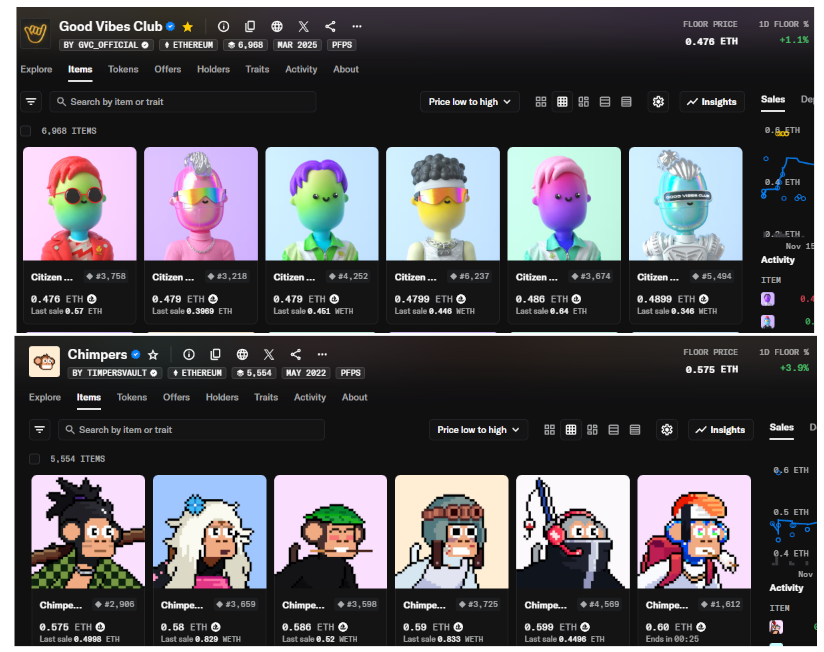Open Chimpers view settings gear
The image size is (824, 652).
pos(667,430)
